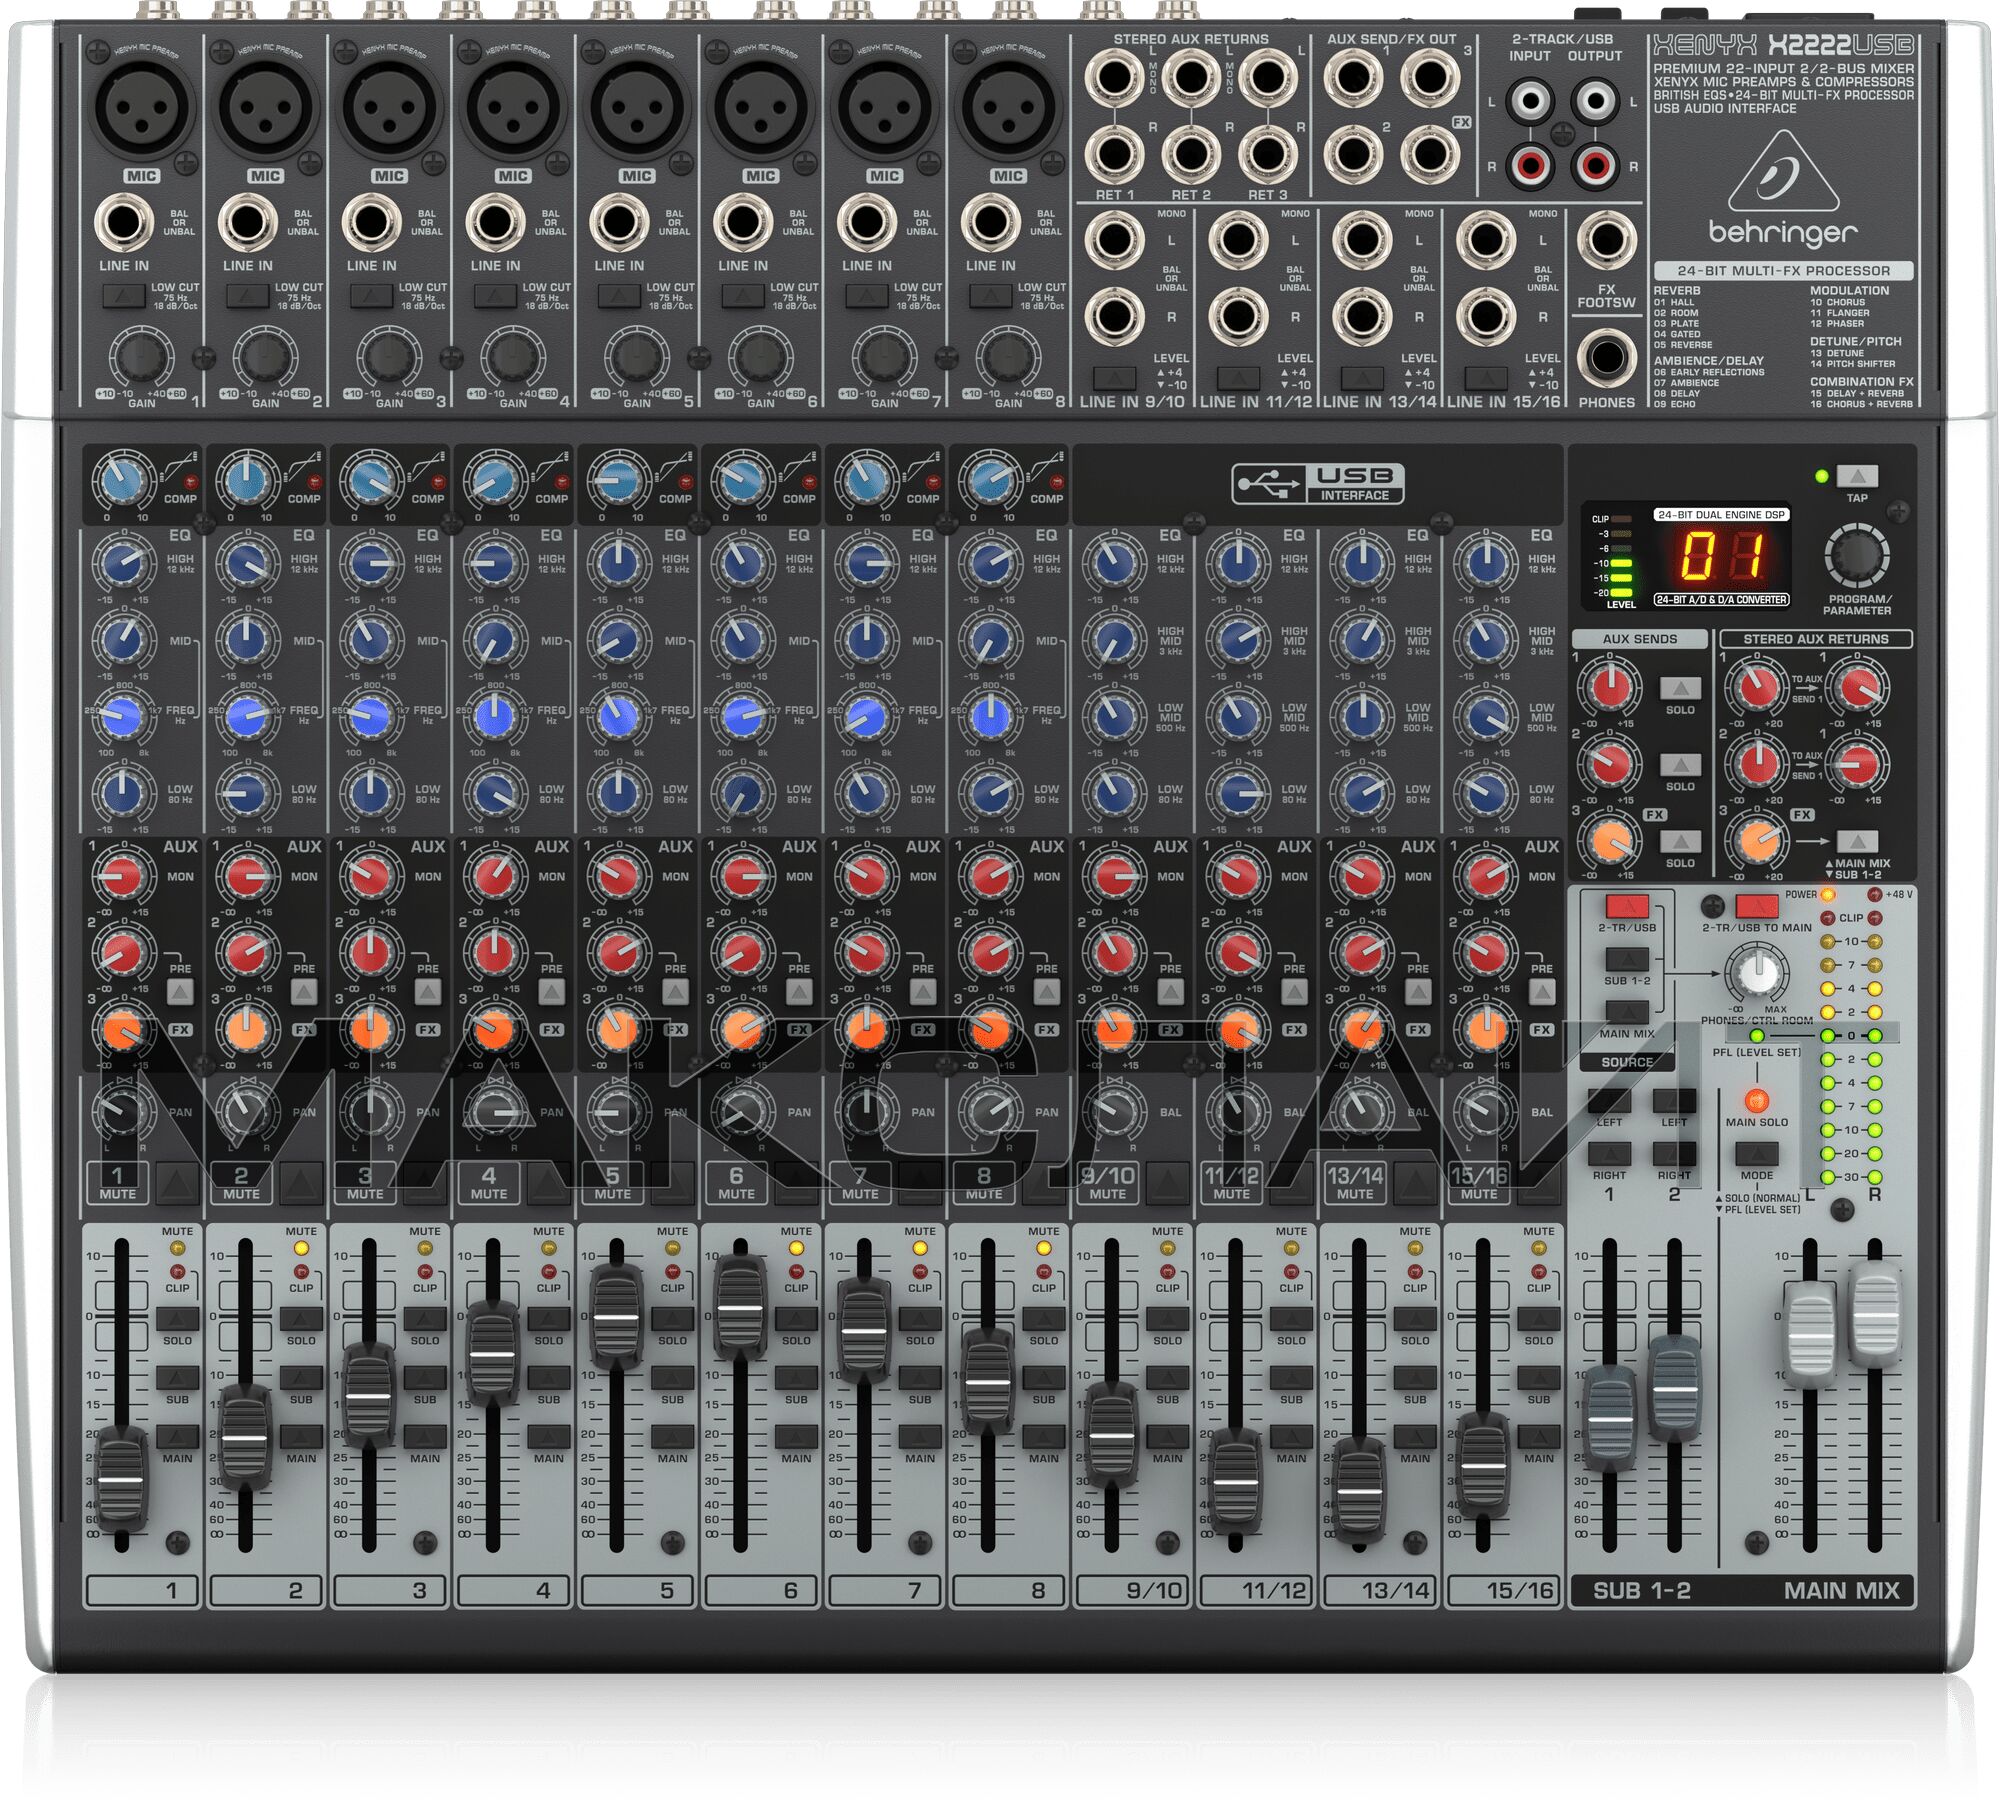Click the XENYX X2222USB model name
Image resolution: width=2000 pixels, height=1803 pixels.
pyautogui.click(x=1783, y=45)
